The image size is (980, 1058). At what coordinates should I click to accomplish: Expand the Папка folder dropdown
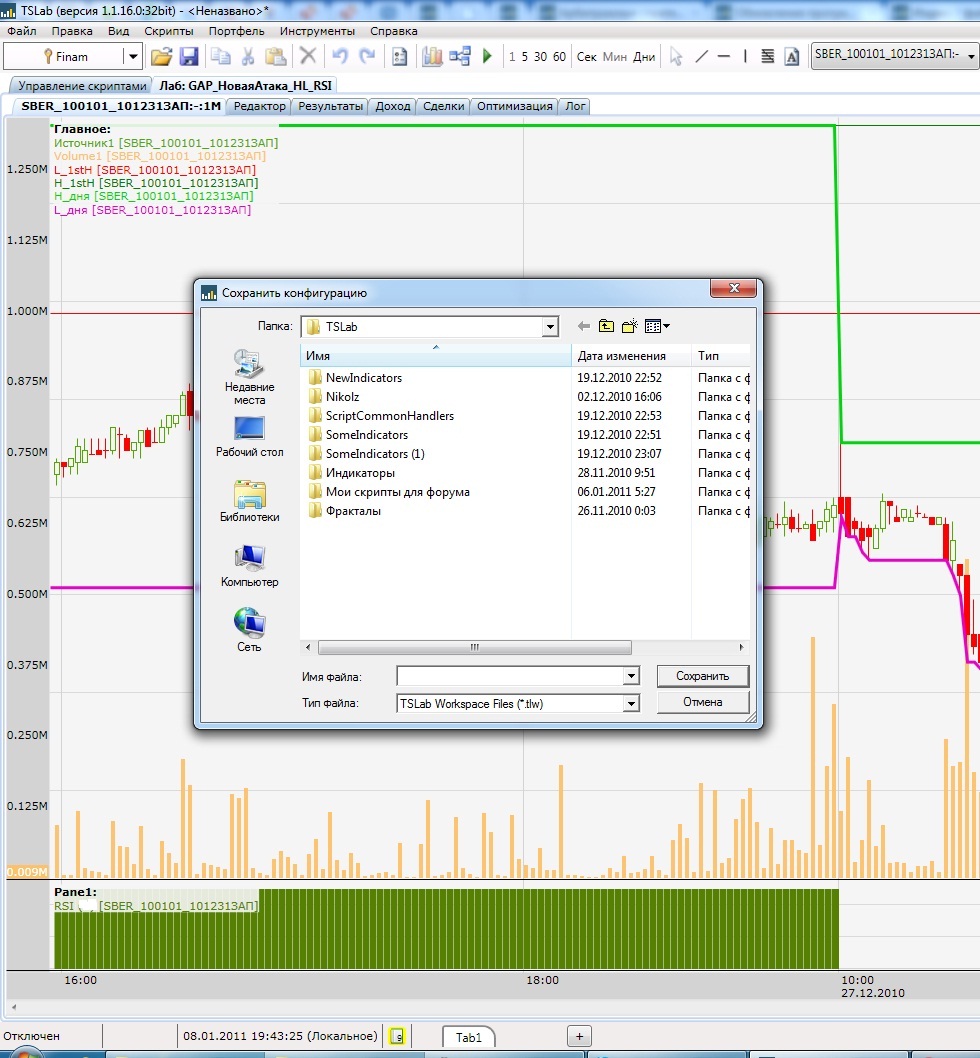(x=550, y=327)
